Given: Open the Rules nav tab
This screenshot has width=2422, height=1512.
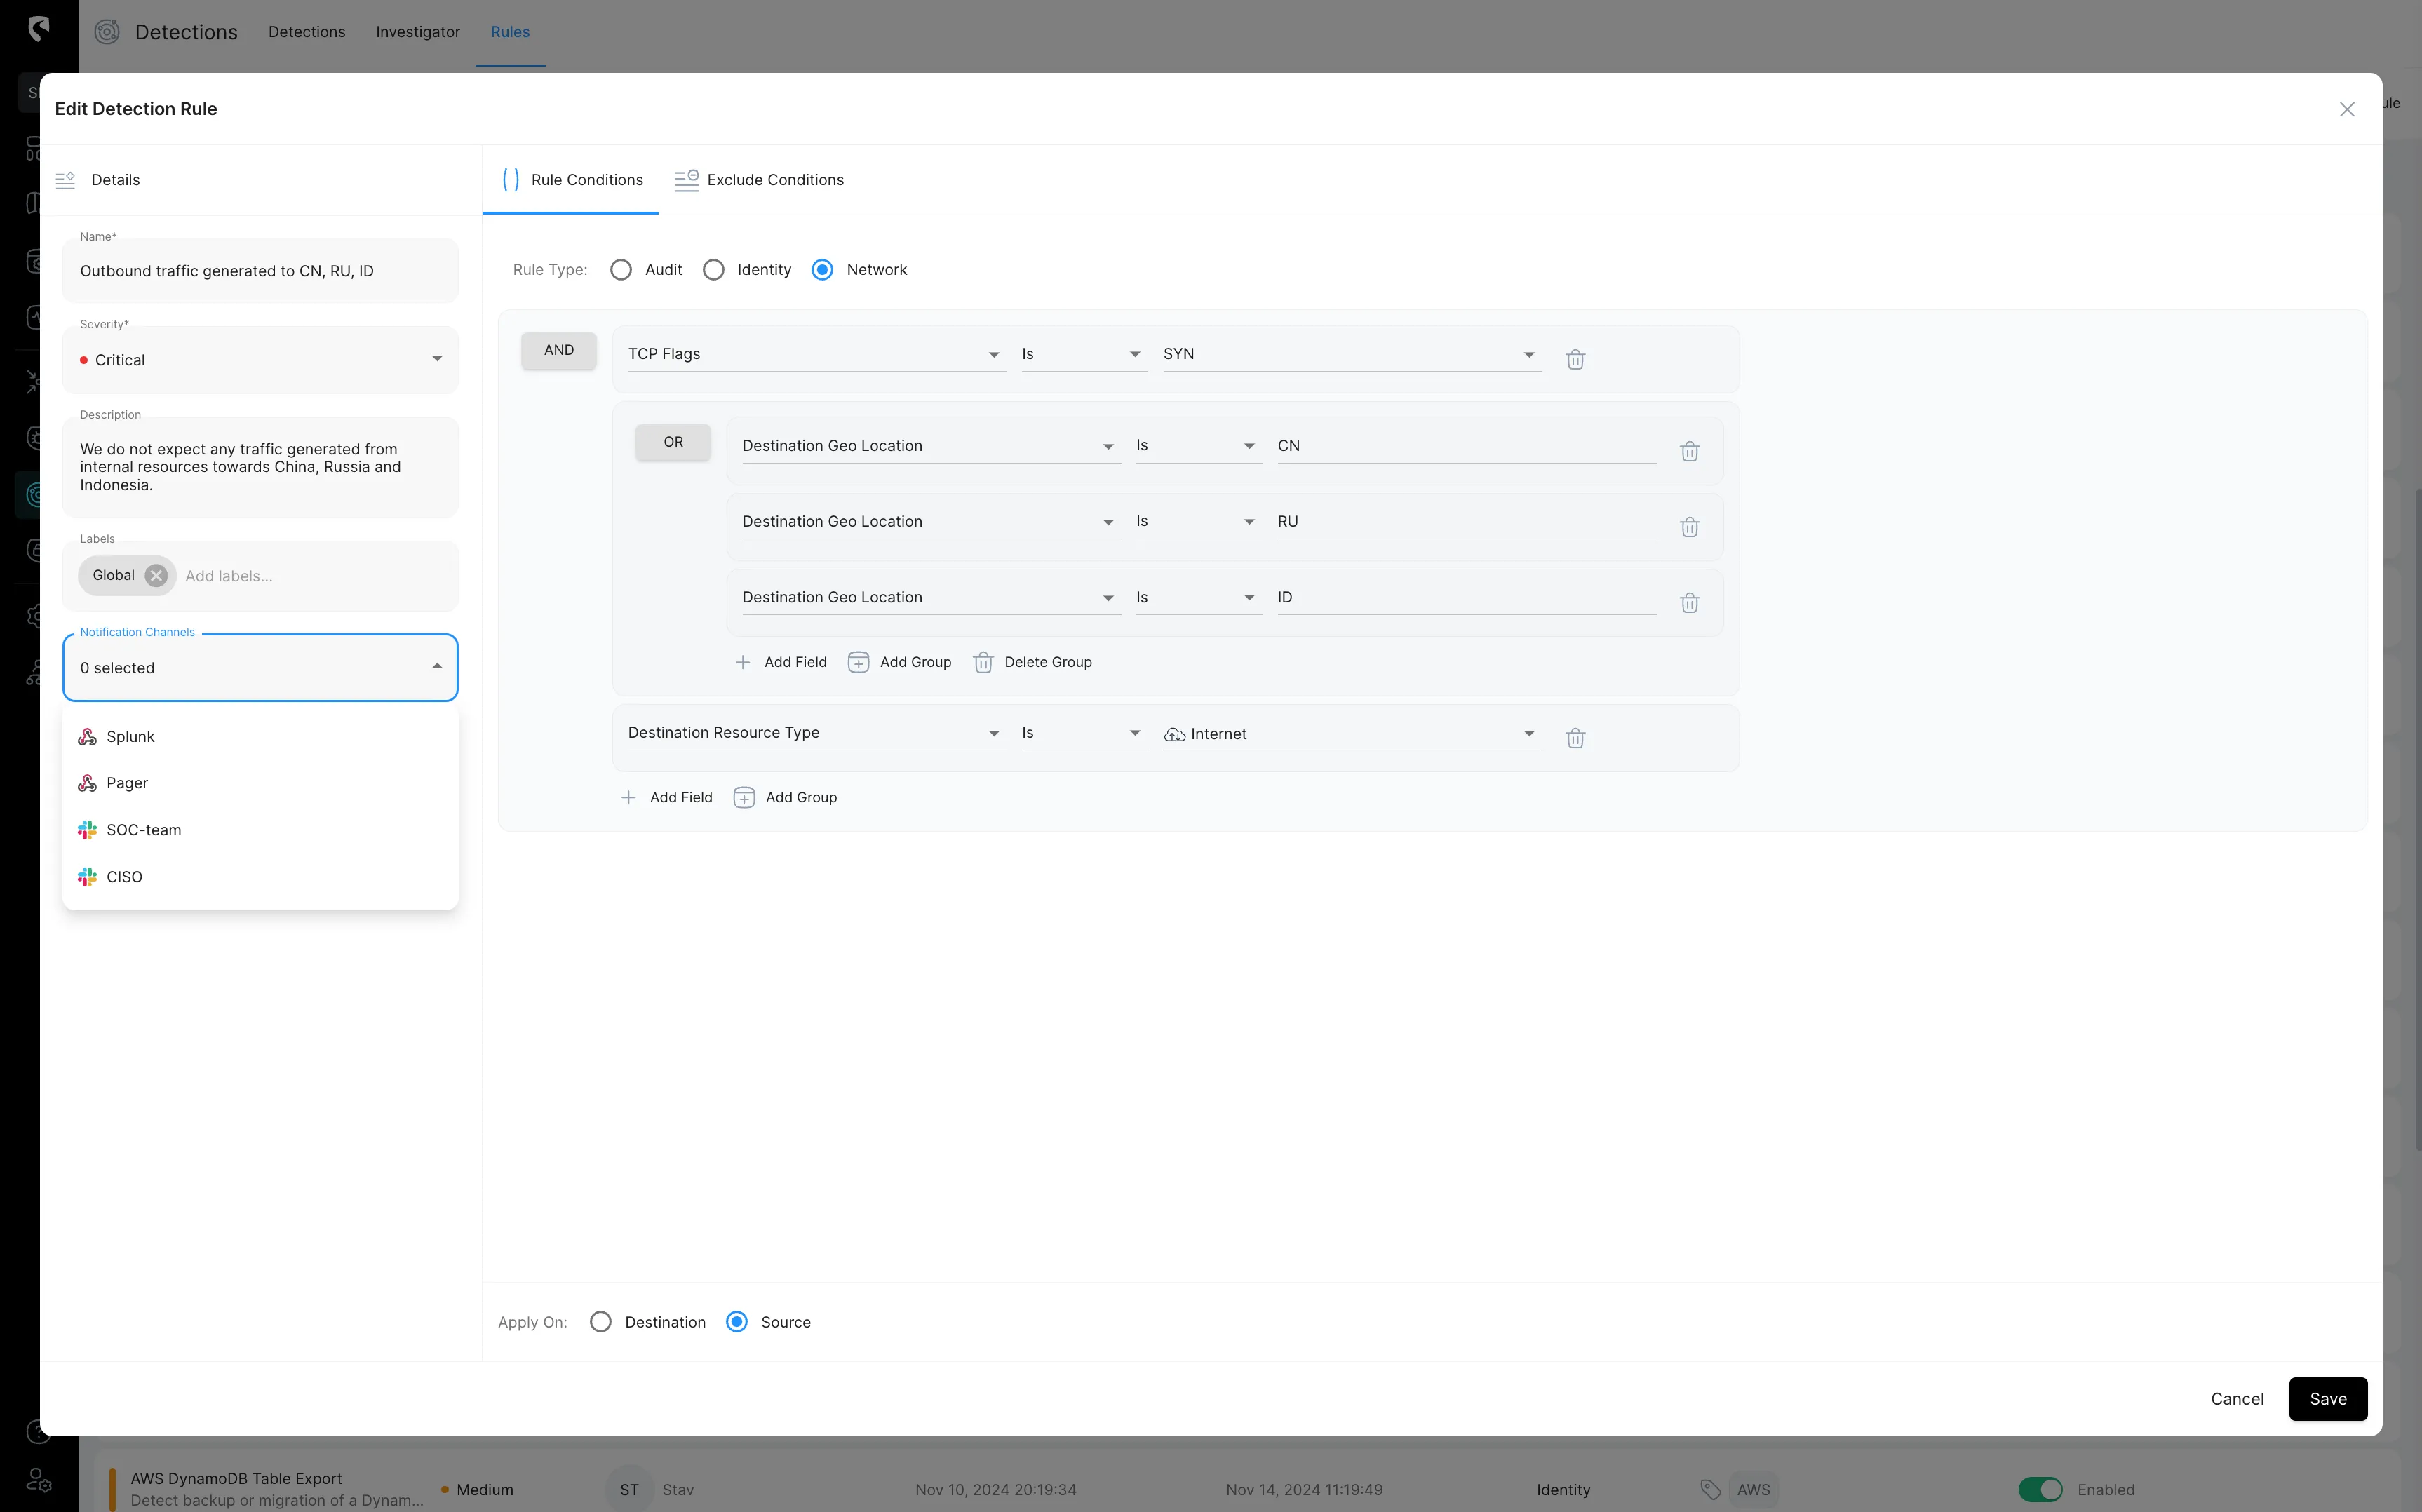Looking at the screenshot, I should coord(510,32).
